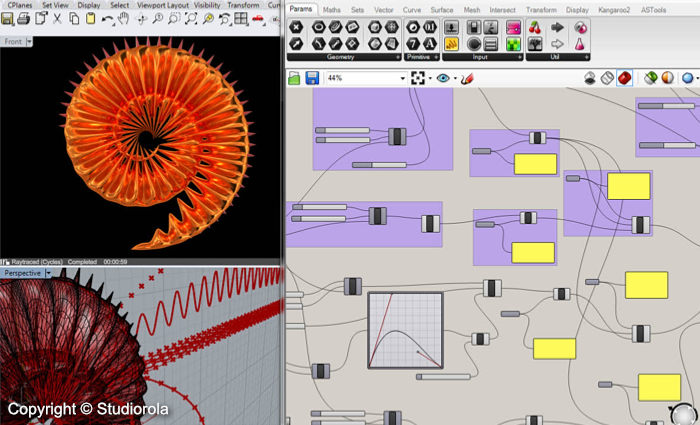Viewport: 700px width, 425px height.
Task: Toggle the canvas Preview eye icon
Action: [x=443, y=78]
